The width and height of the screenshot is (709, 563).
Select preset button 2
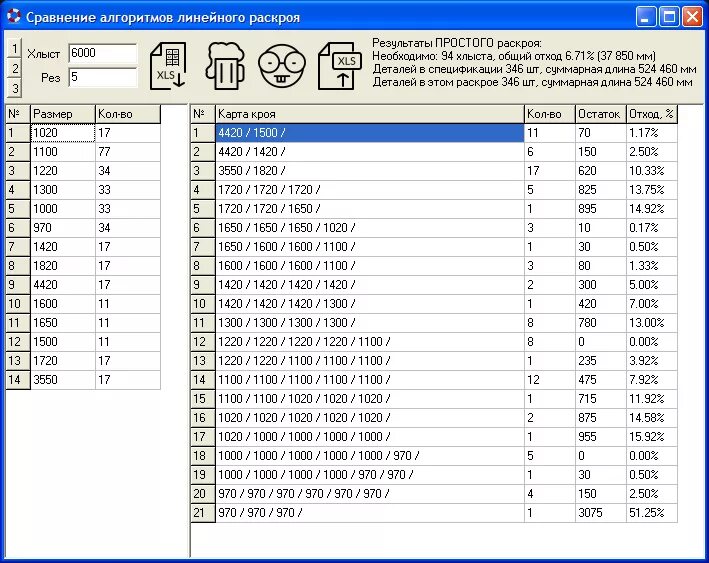(14, 68)
